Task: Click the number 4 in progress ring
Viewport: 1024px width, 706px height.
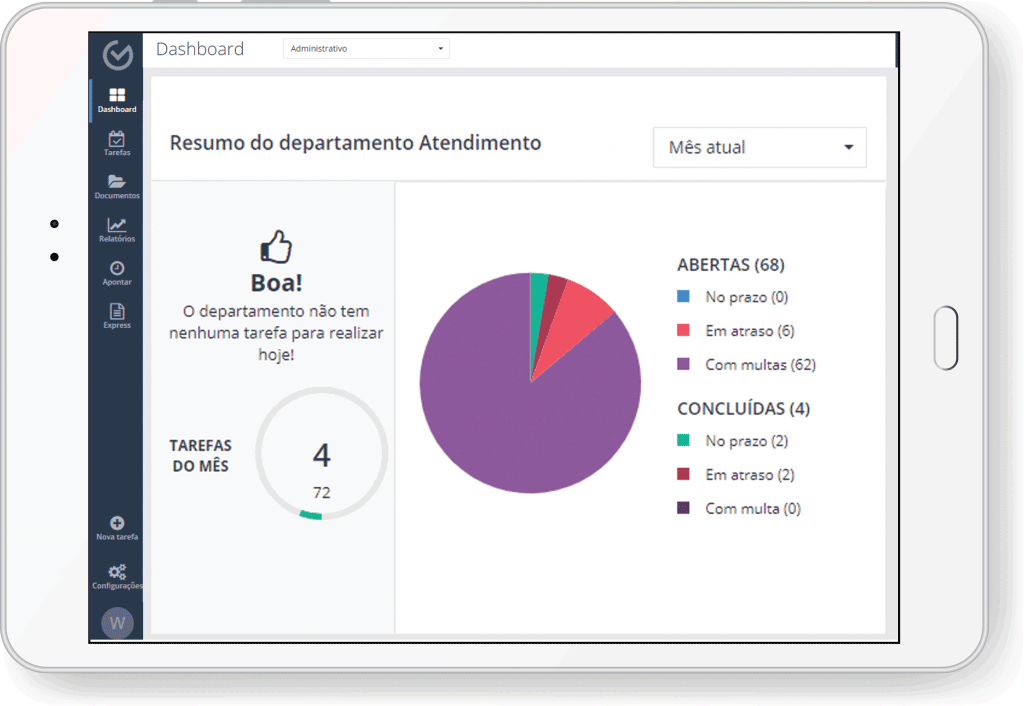Action: point(321,455)
